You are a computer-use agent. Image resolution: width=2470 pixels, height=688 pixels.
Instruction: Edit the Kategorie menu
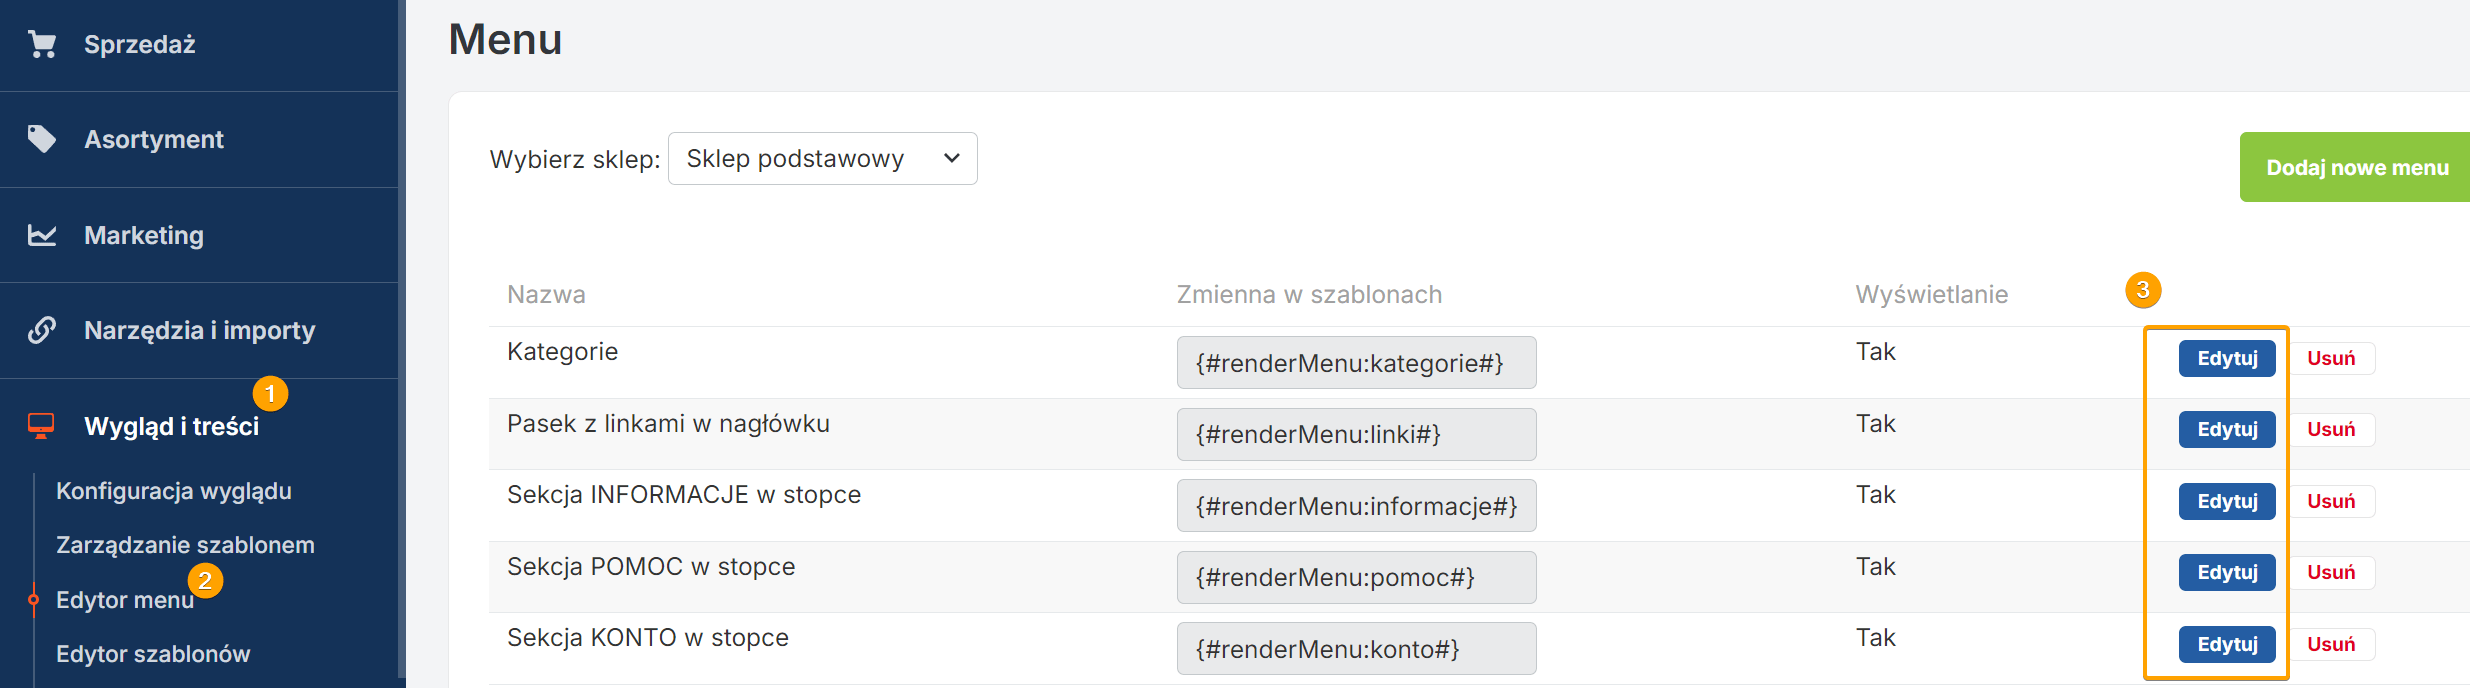tap(2227, 358)
